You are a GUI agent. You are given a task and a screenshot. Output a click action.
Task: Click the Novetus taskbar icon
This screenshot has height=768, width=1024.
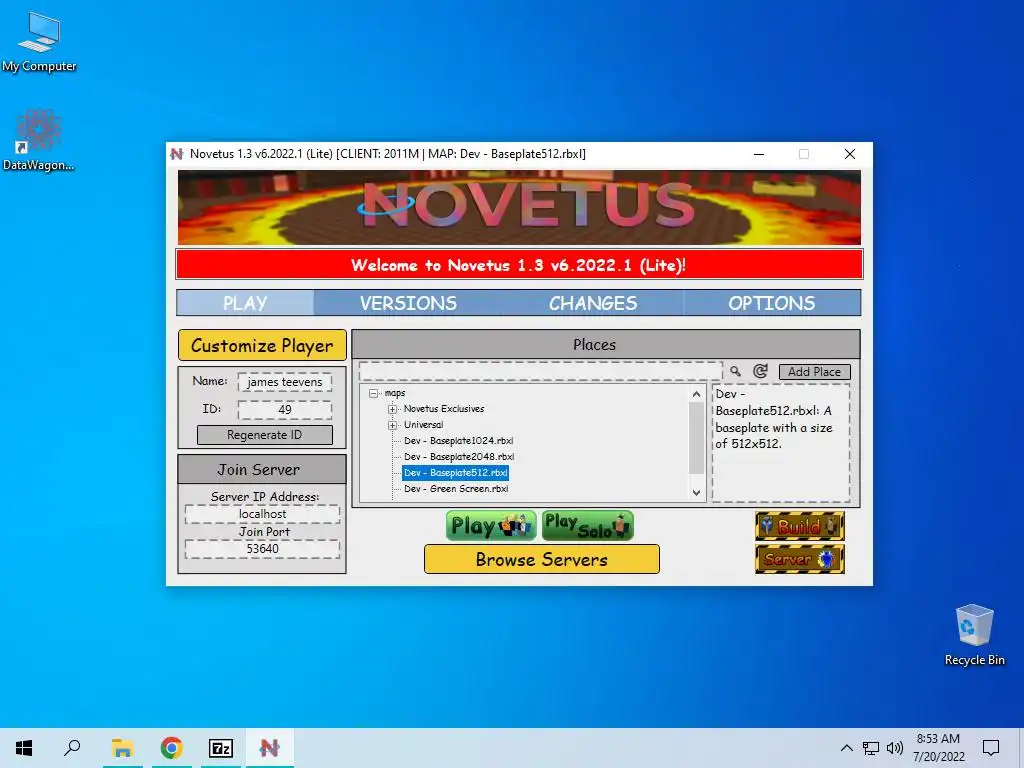(x=270, y=748)
